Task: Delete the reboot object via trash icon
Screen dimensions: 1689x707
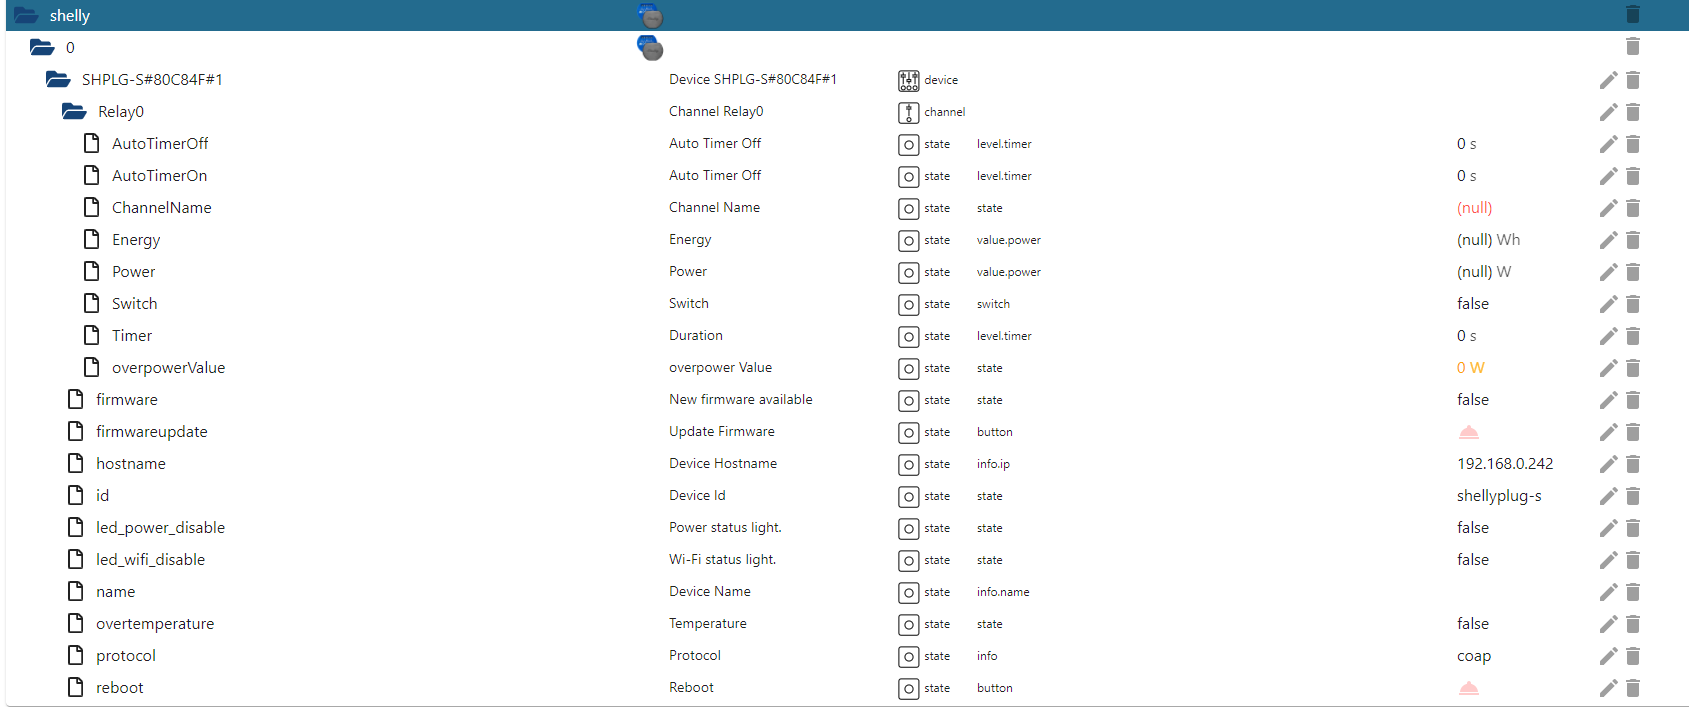Action: 1633,688
